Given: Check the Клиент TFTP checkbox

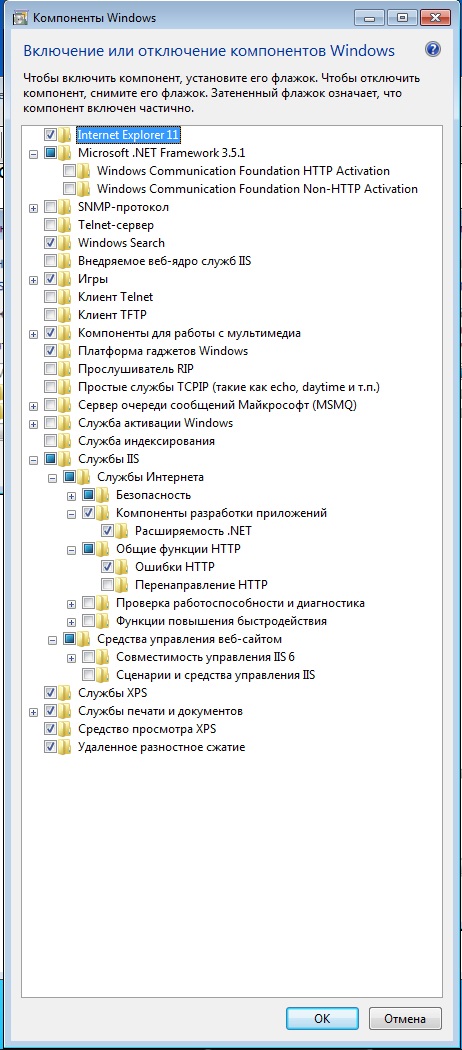Looking at the screenshot, I should (x=50, y=315).
